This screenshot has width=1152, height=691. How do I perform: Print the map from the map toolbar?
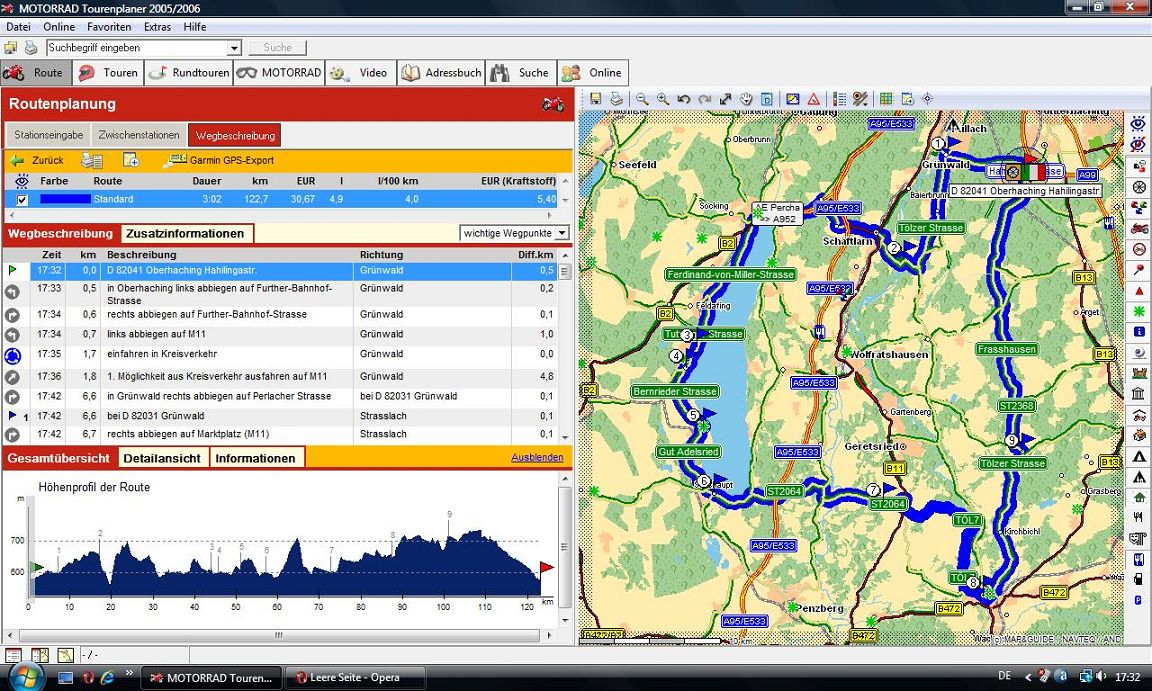616,98
